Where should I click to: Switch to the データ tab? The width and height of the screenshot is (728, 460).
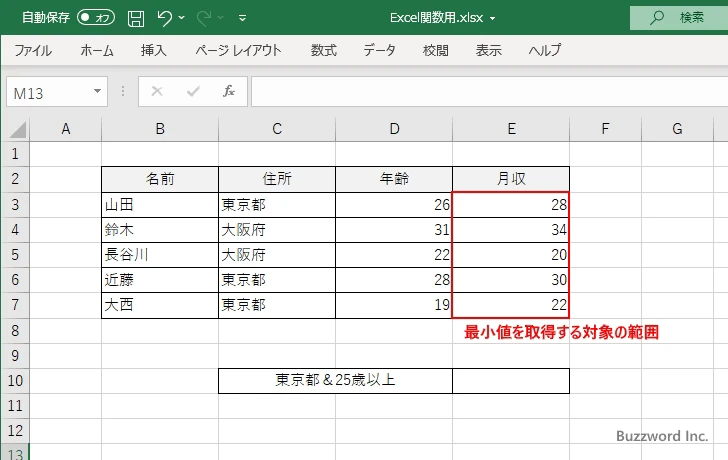pyautogui.click(x=379, y=50)
